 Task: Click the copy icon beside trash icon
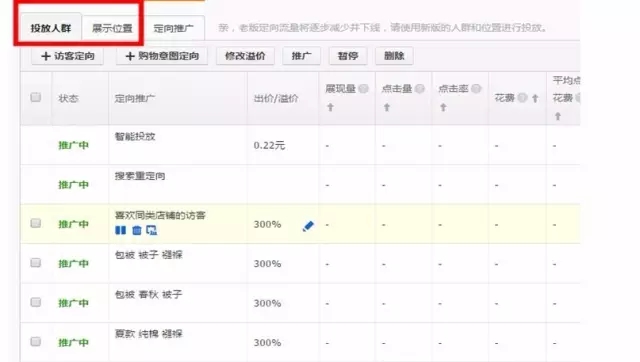(x=151, y=230)
